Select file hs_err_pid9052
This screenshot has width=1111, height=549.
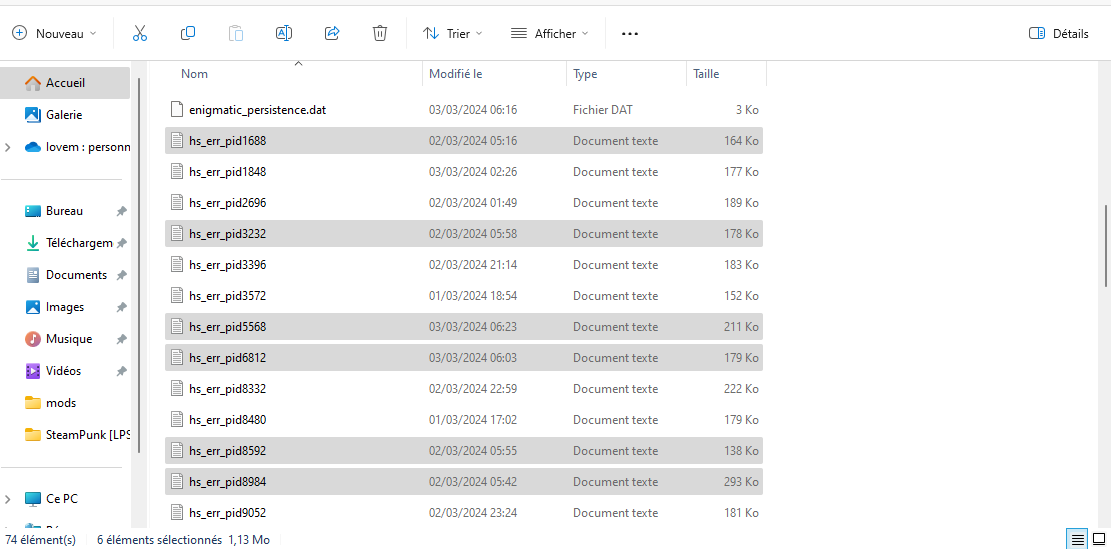click(464, 513)
